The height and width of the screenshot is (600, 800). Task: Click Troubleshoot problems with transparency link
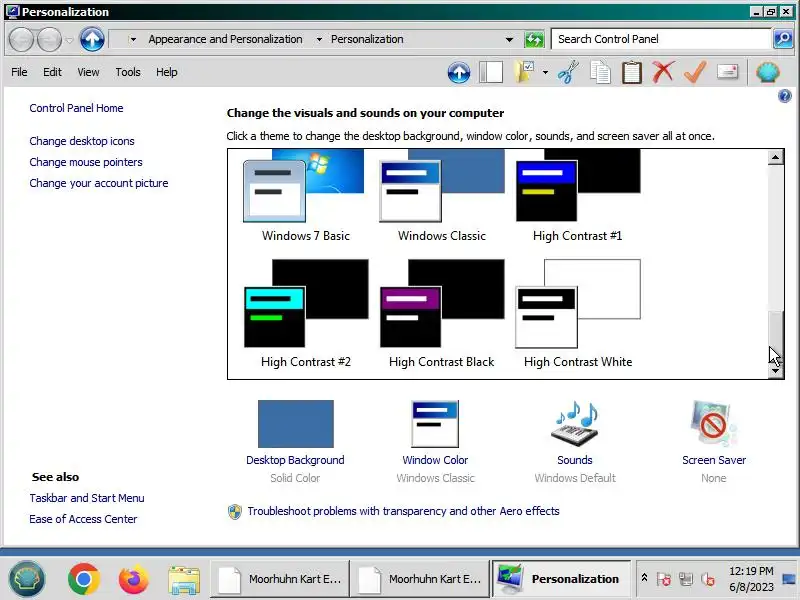(x=403, y=511)
